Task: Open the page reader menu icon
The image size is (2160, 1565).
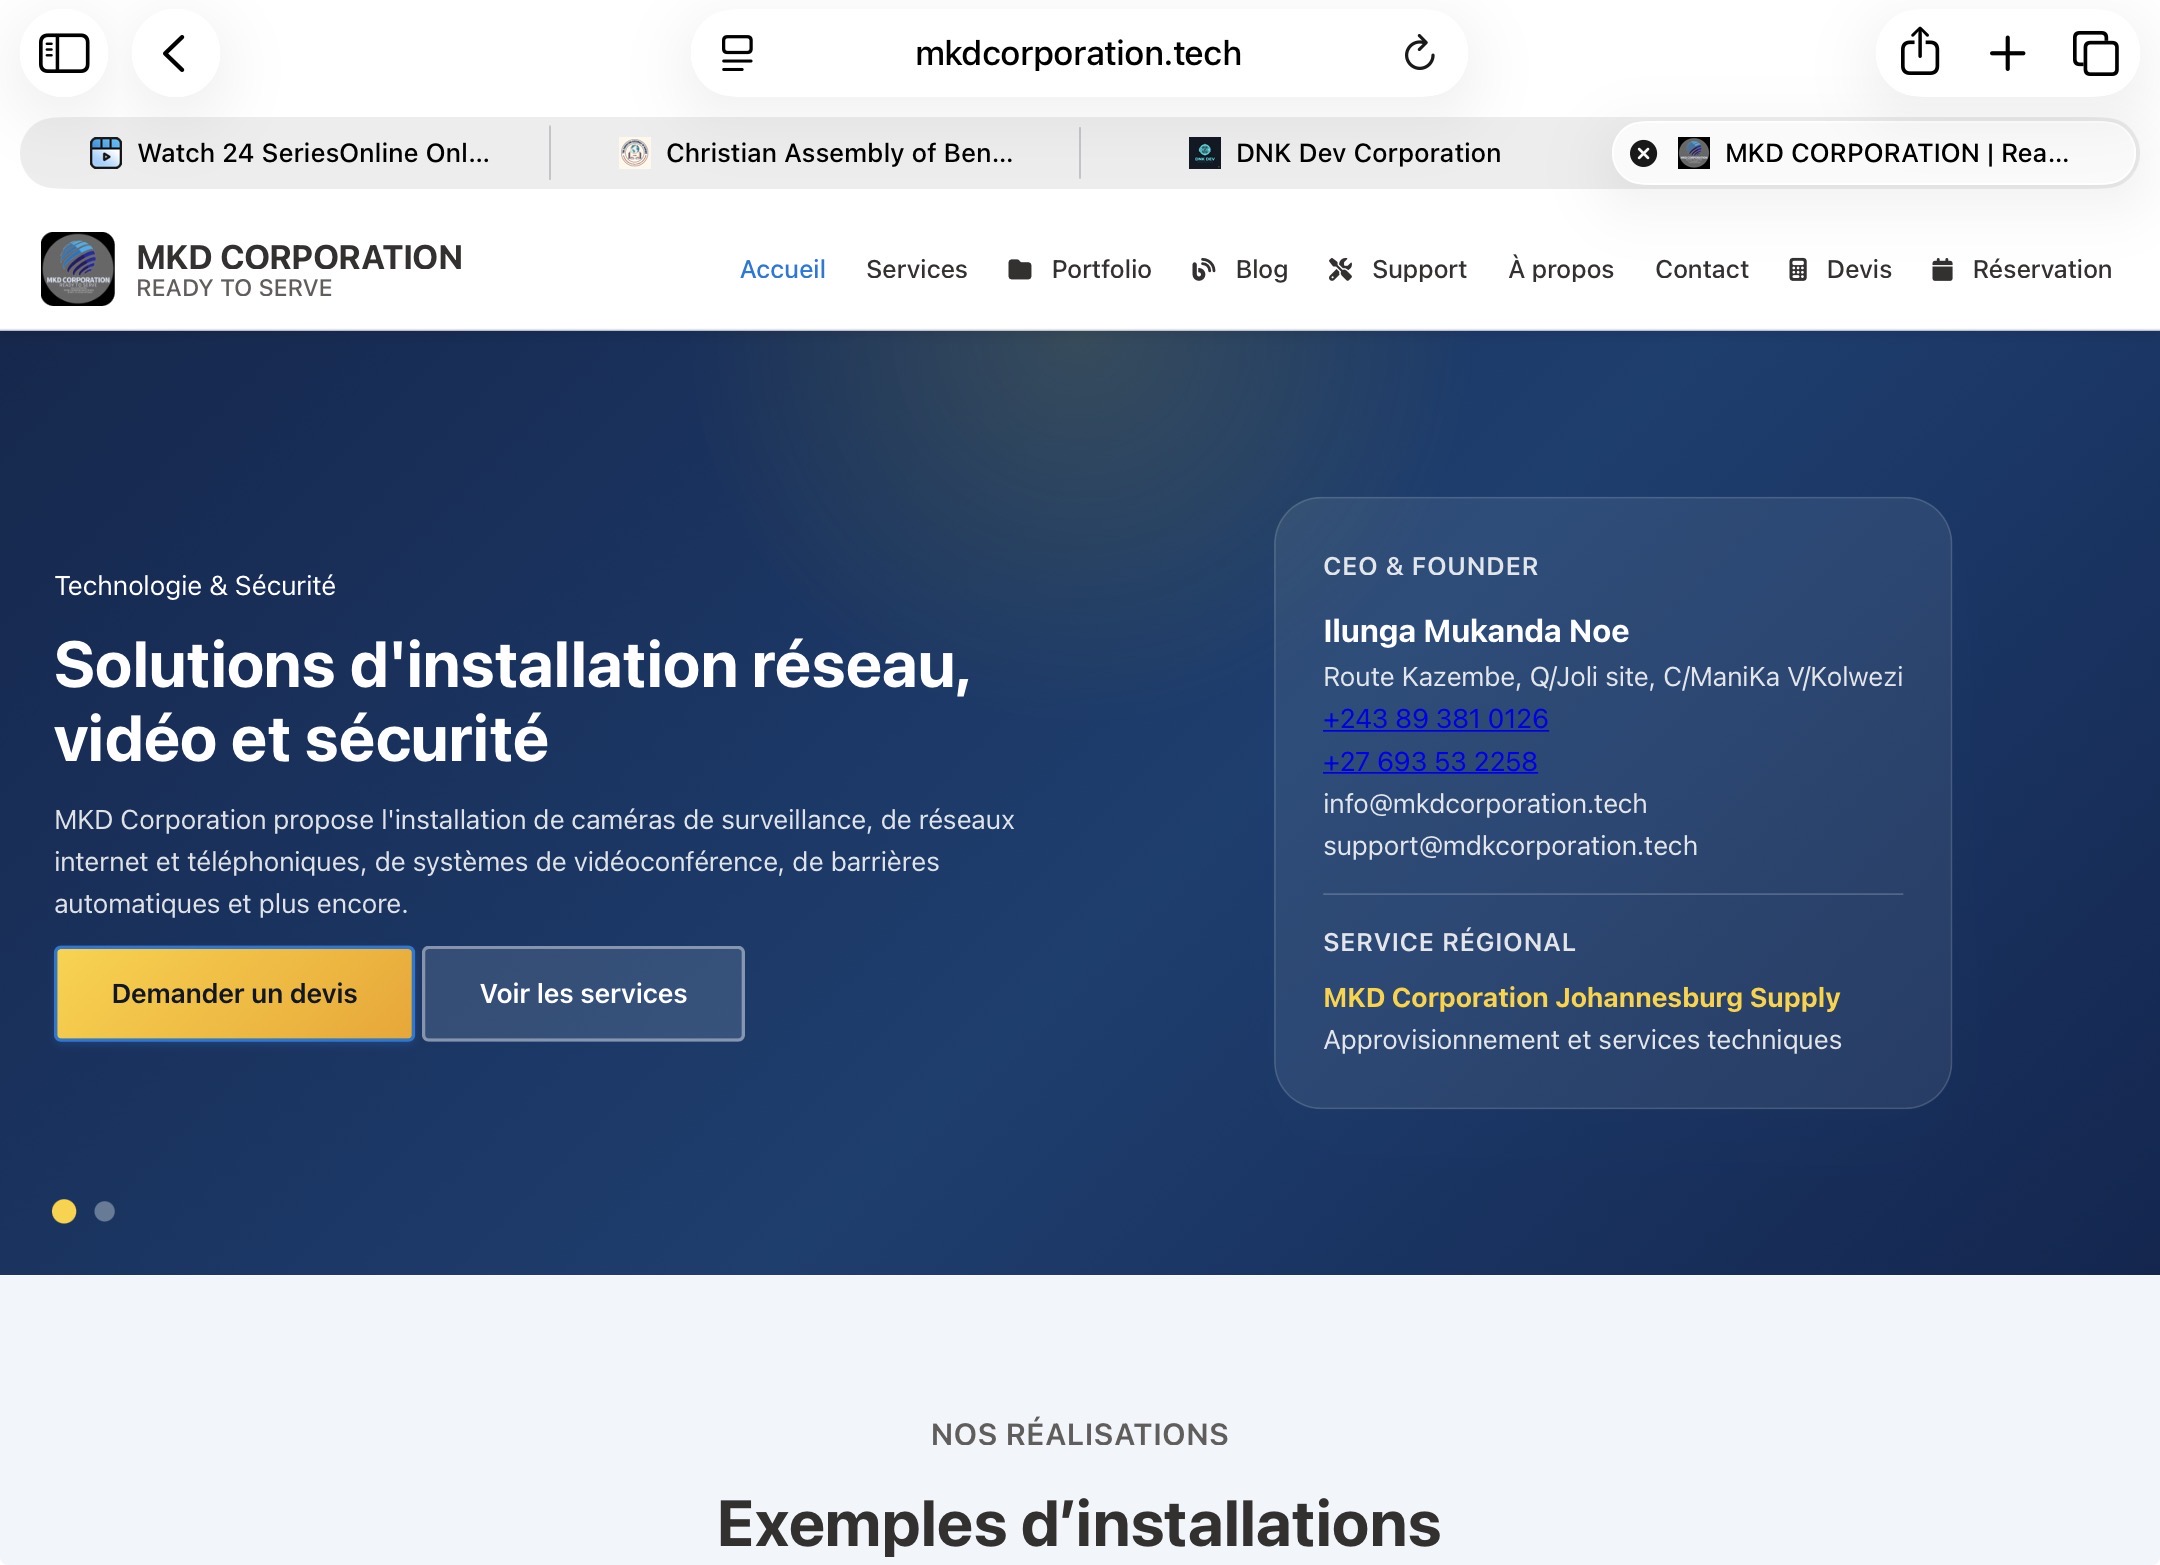Action: pos(737,53)
